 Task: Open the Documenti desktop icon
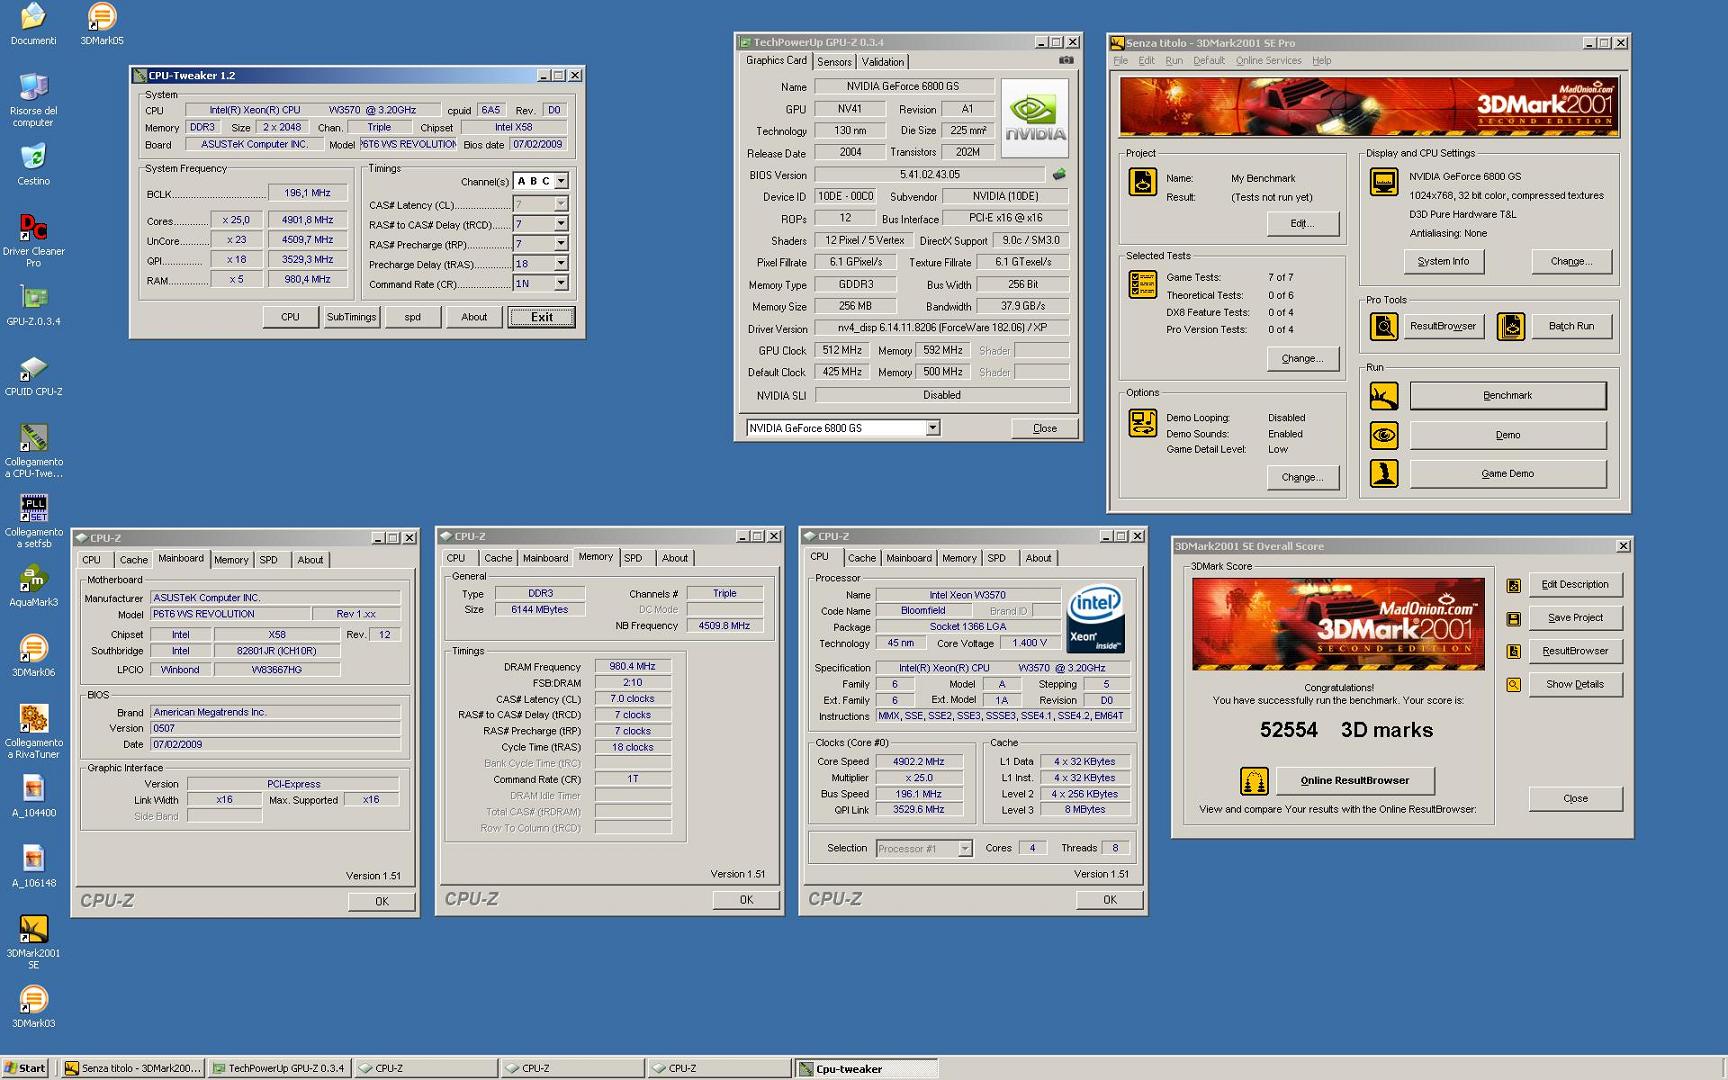pos(33,24)
